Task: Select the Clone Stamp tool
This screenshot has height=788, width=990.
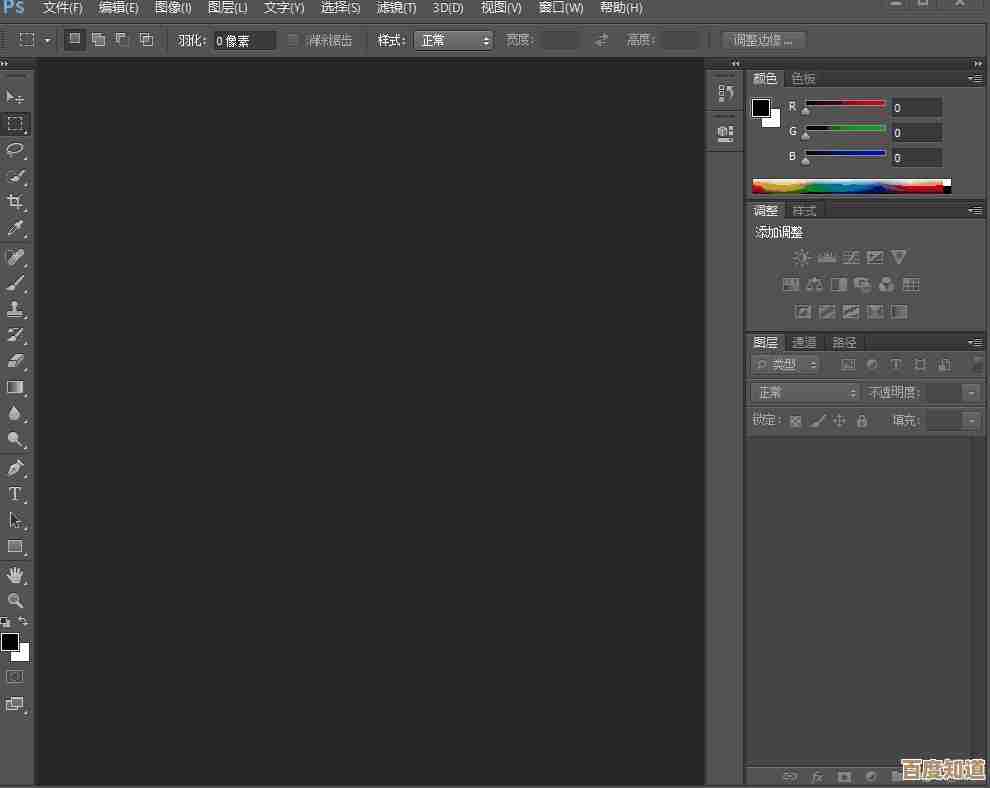Action: point(15,309)
